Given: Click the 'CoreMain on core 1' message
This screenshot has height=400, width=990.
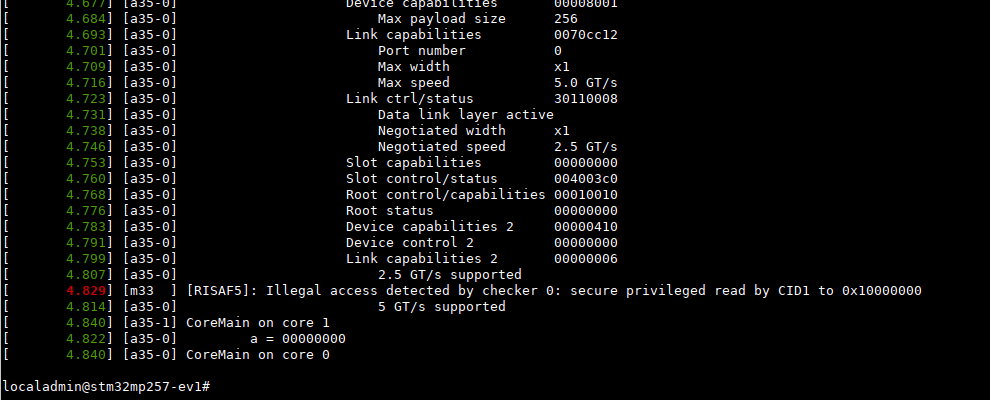Looking at the screenshot, I should pyautogui.click(x=257, y=323).
